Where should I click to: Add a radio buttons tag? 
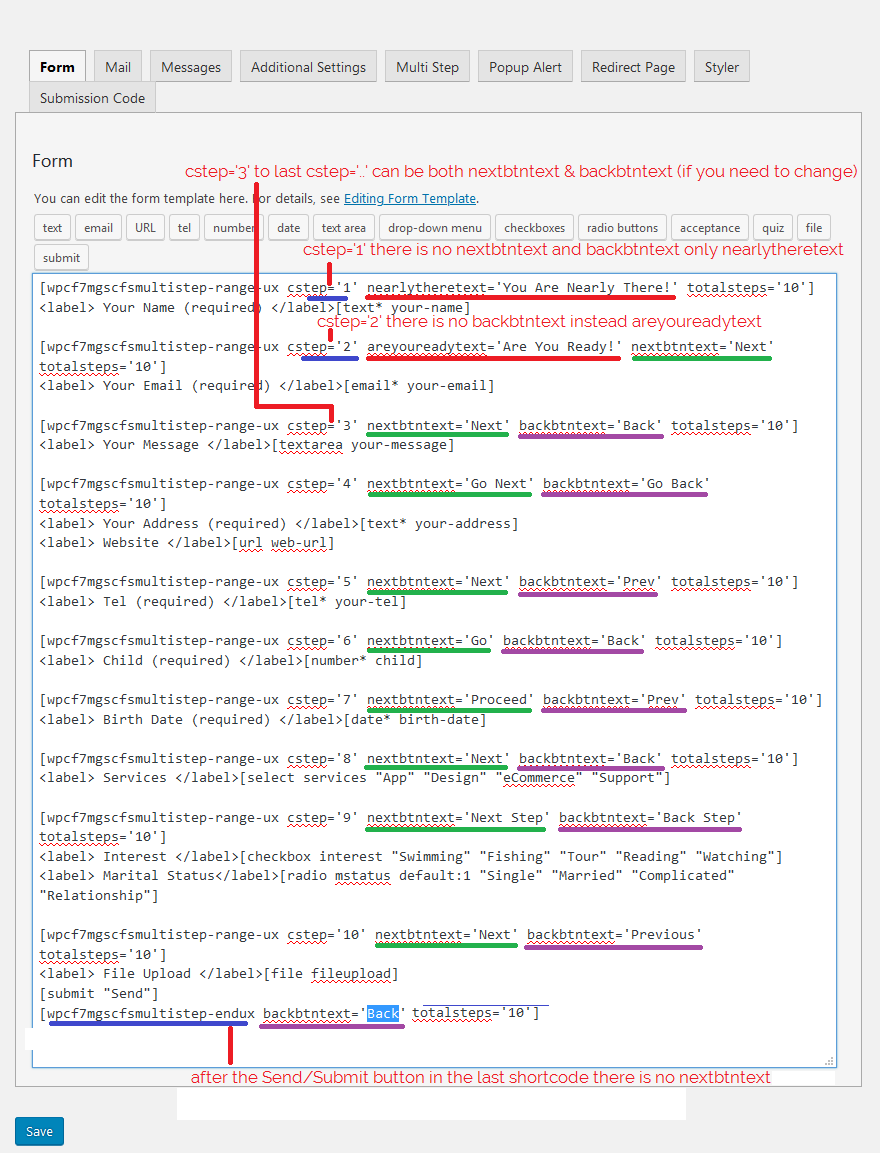click(622, 228)
